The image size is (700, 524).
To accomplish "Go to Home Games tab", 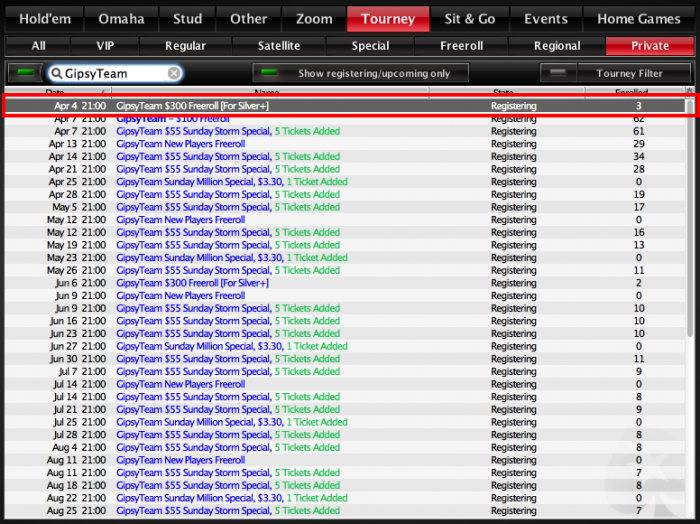I will [639, 19].
